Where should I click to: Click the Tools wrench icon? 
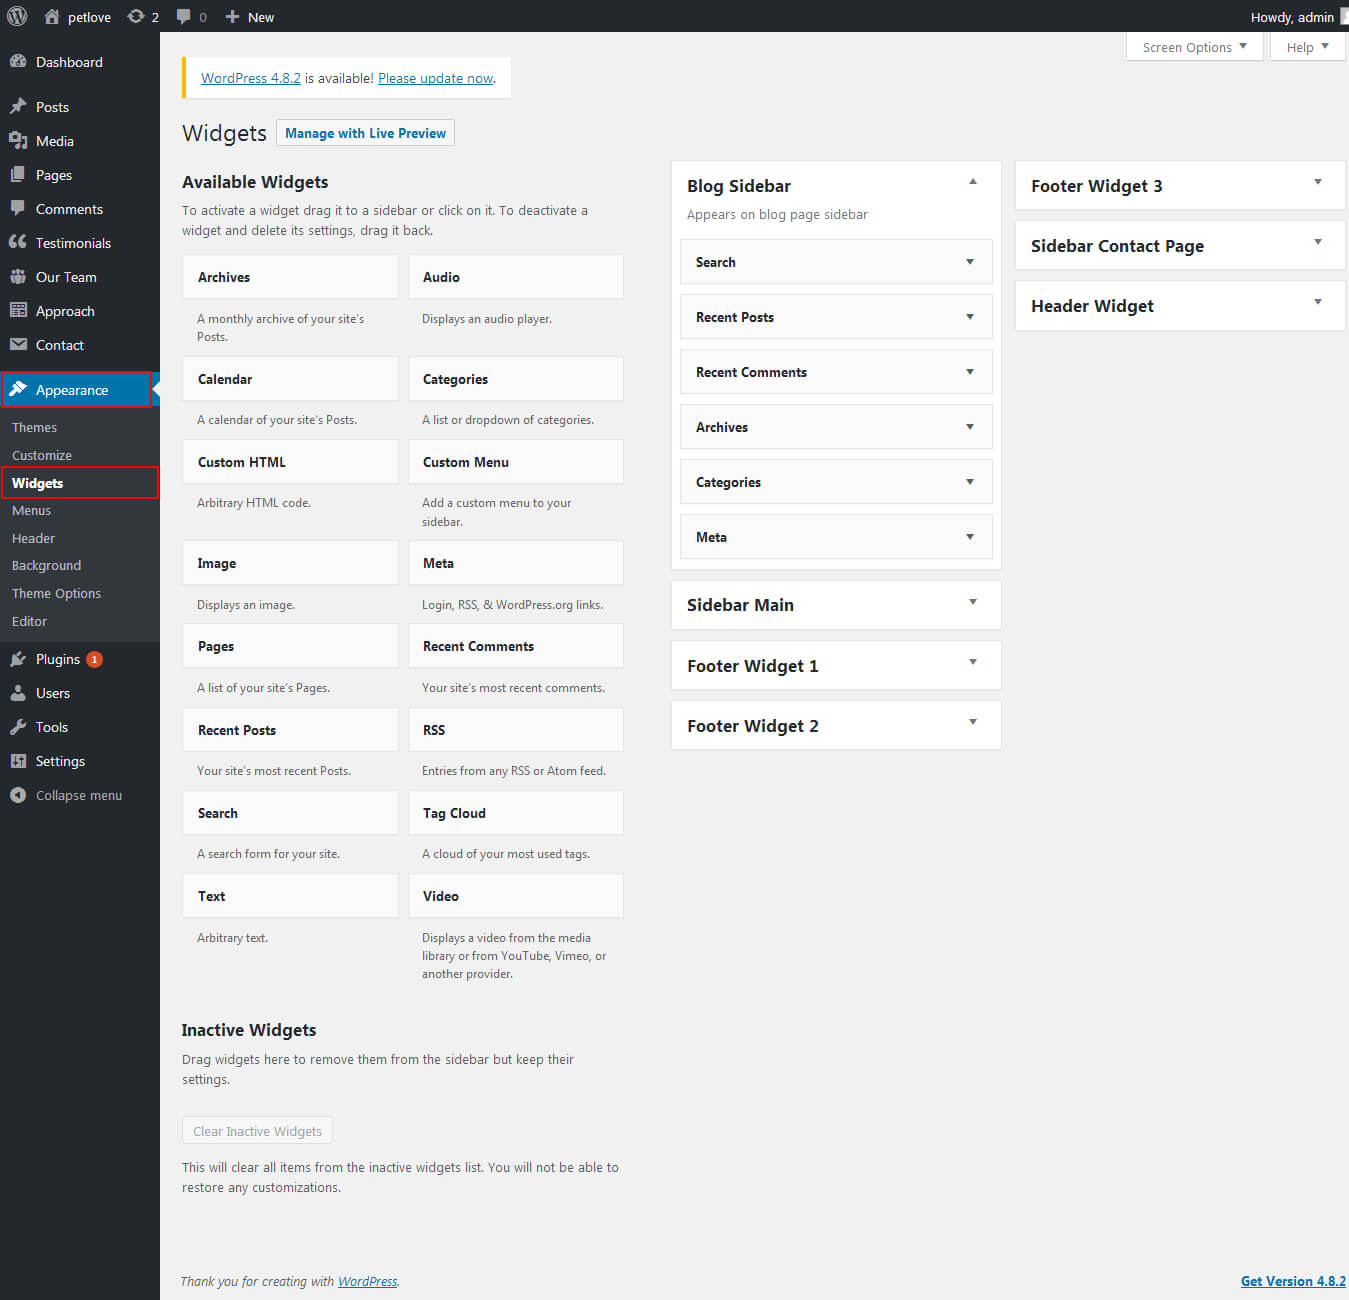click(x=18, y=726)
